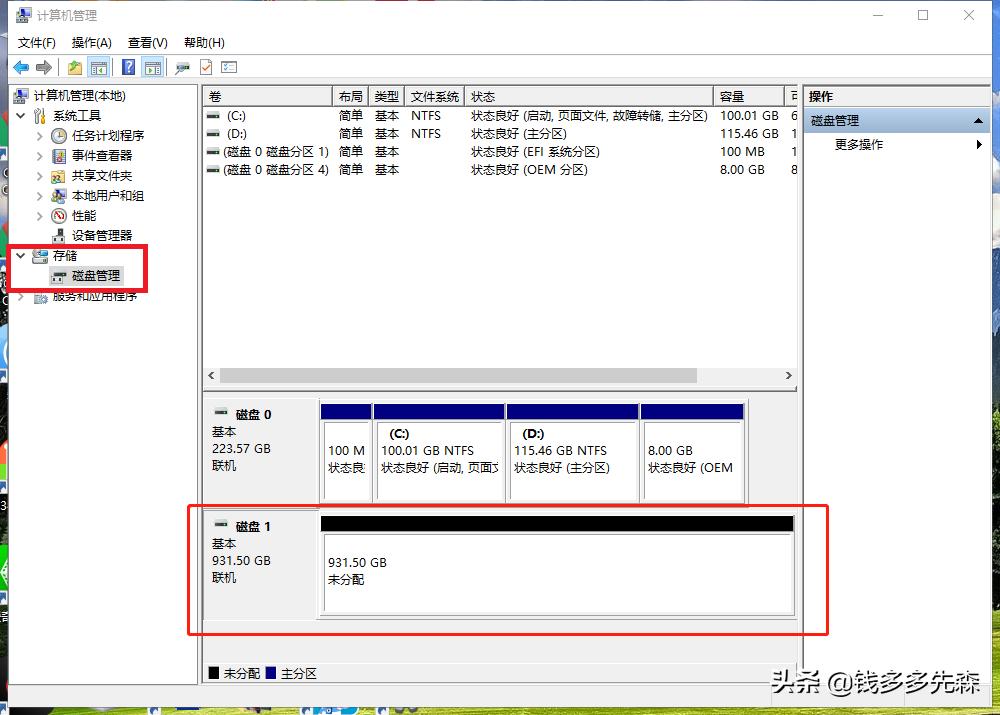Open Help using the question mark icon
The height and width of the screenshot is (715, 1000).
(130, 67)
